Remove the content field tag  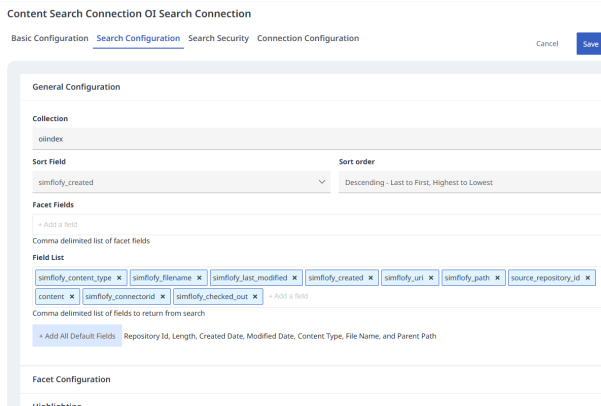(72, 297)
